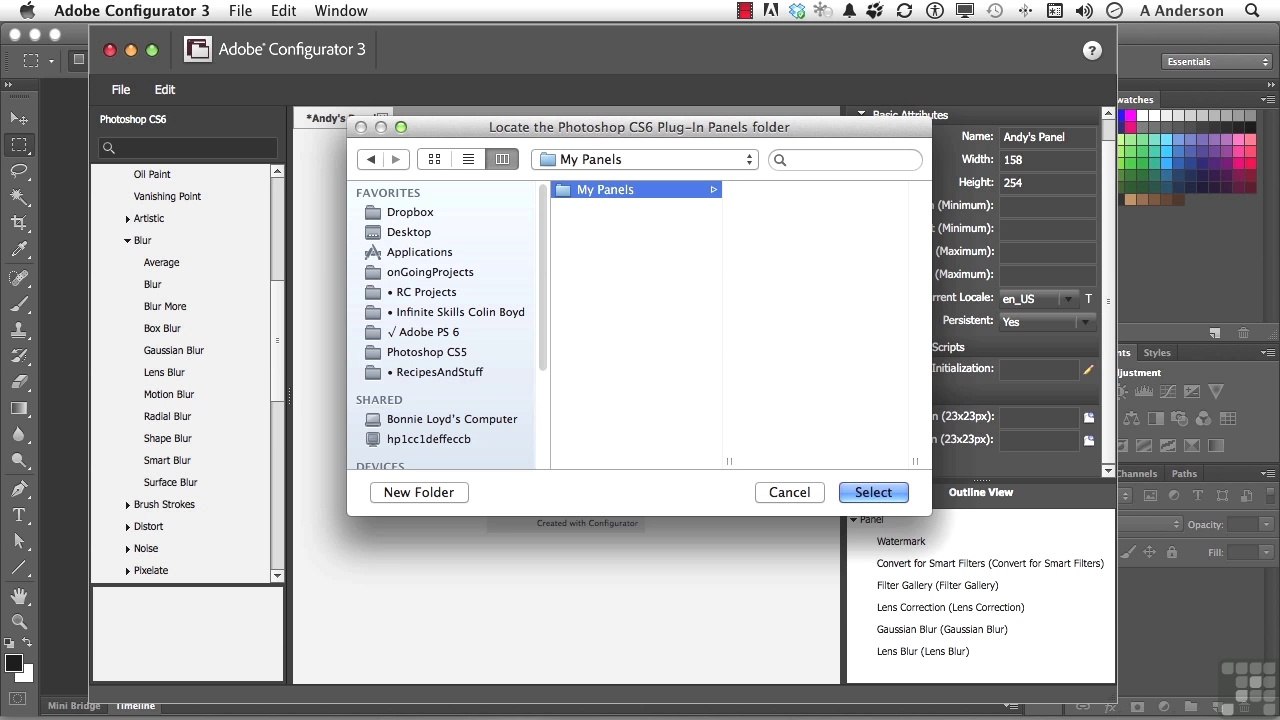Image resolution: width=1280 pixels, height=720 pixels.
Task: Switch file dialog to column view
Action: 502,159
